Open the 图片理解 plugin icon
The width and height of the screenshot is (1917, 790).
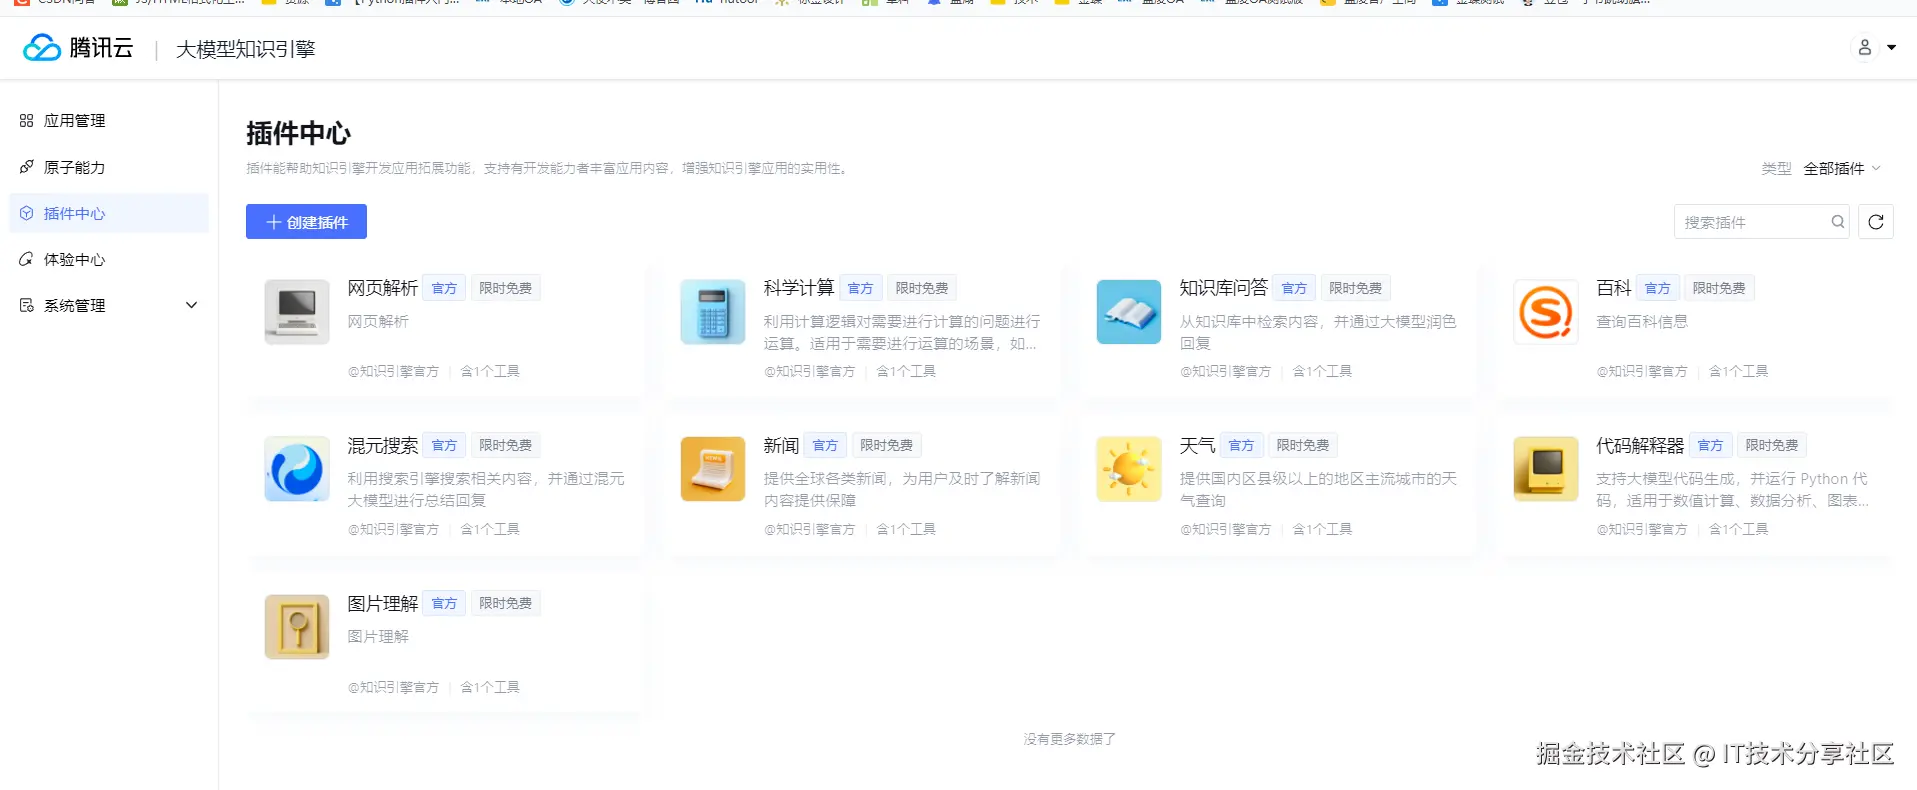point(297,627)
